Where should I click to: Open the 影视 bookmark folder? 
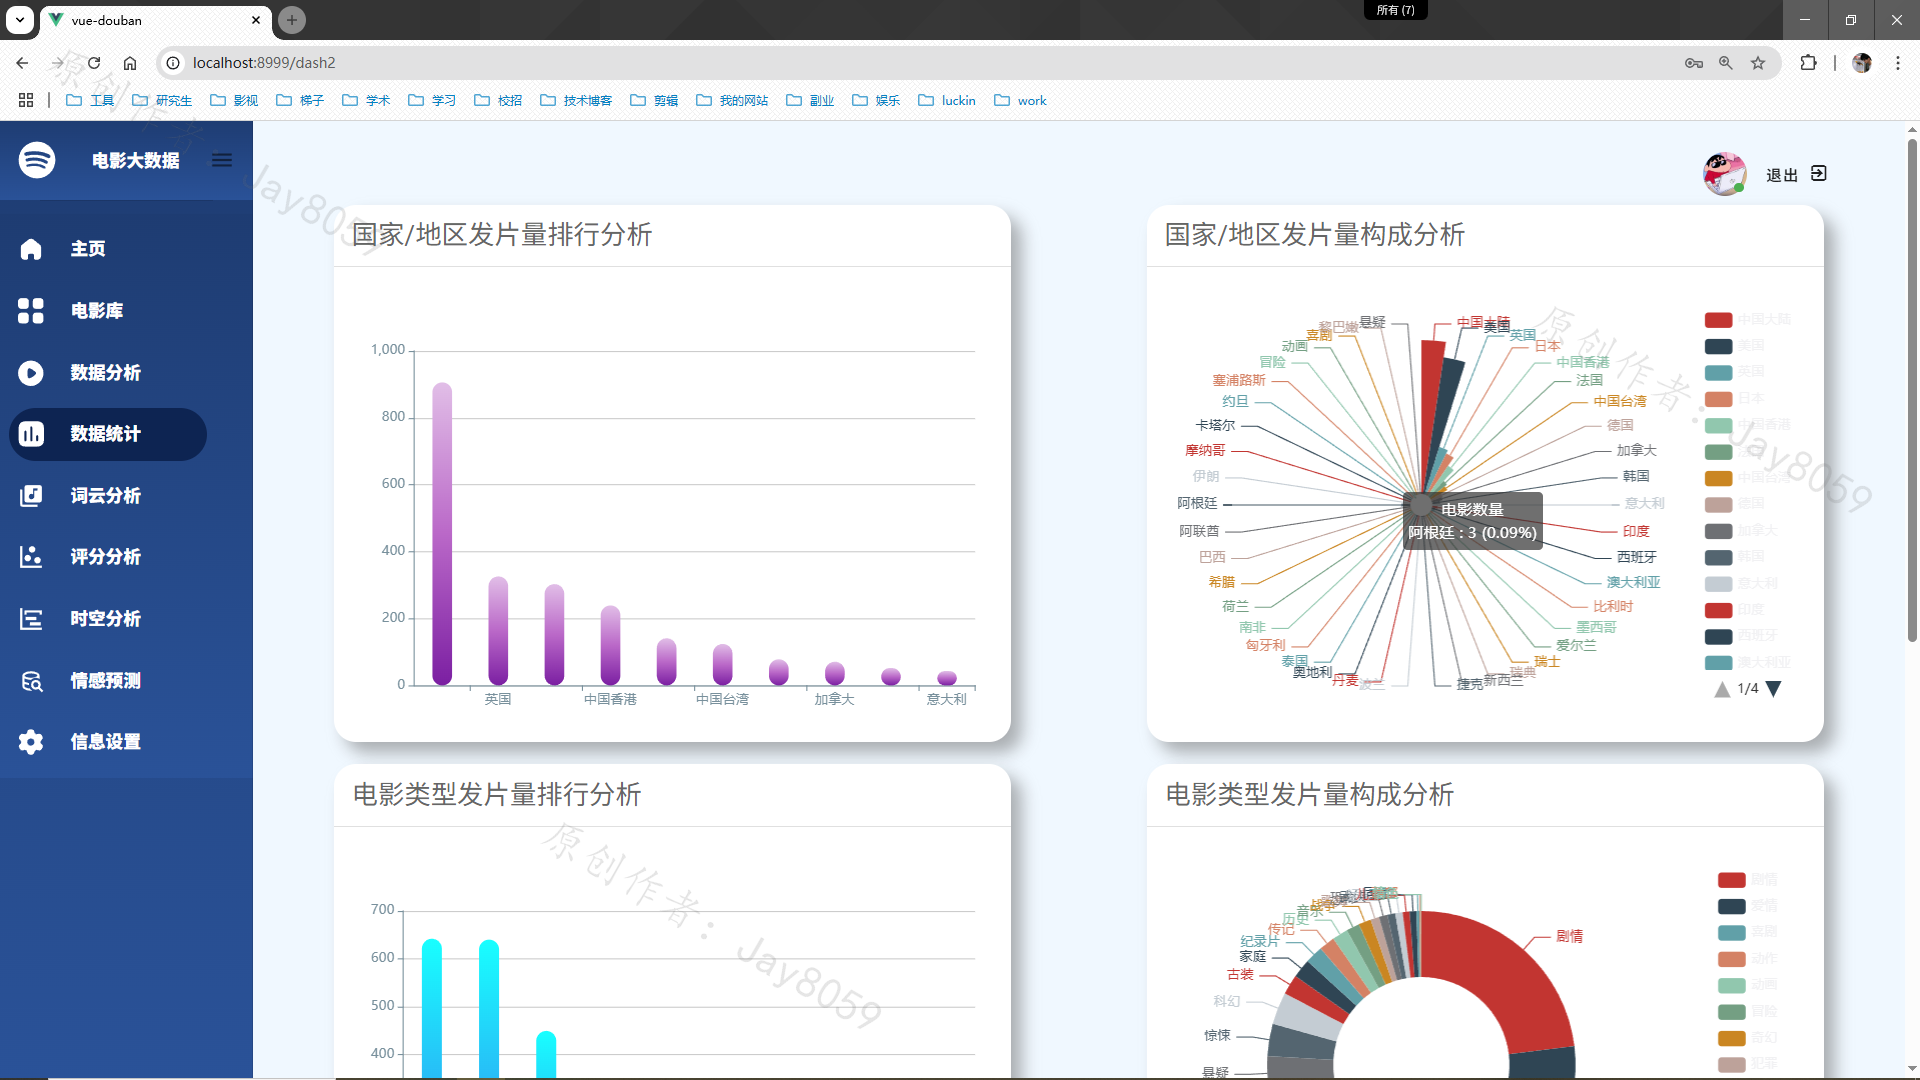pyautogui.click(x=234, y=100)
